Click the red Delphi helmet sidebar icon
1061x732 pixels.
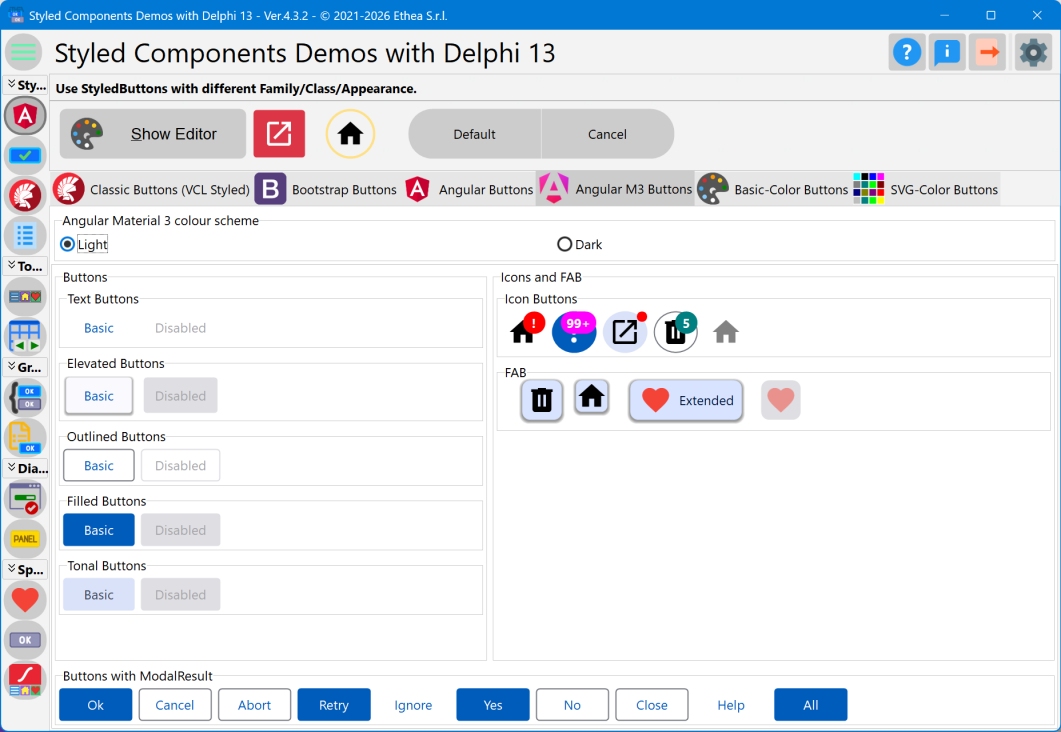point(25,196)
